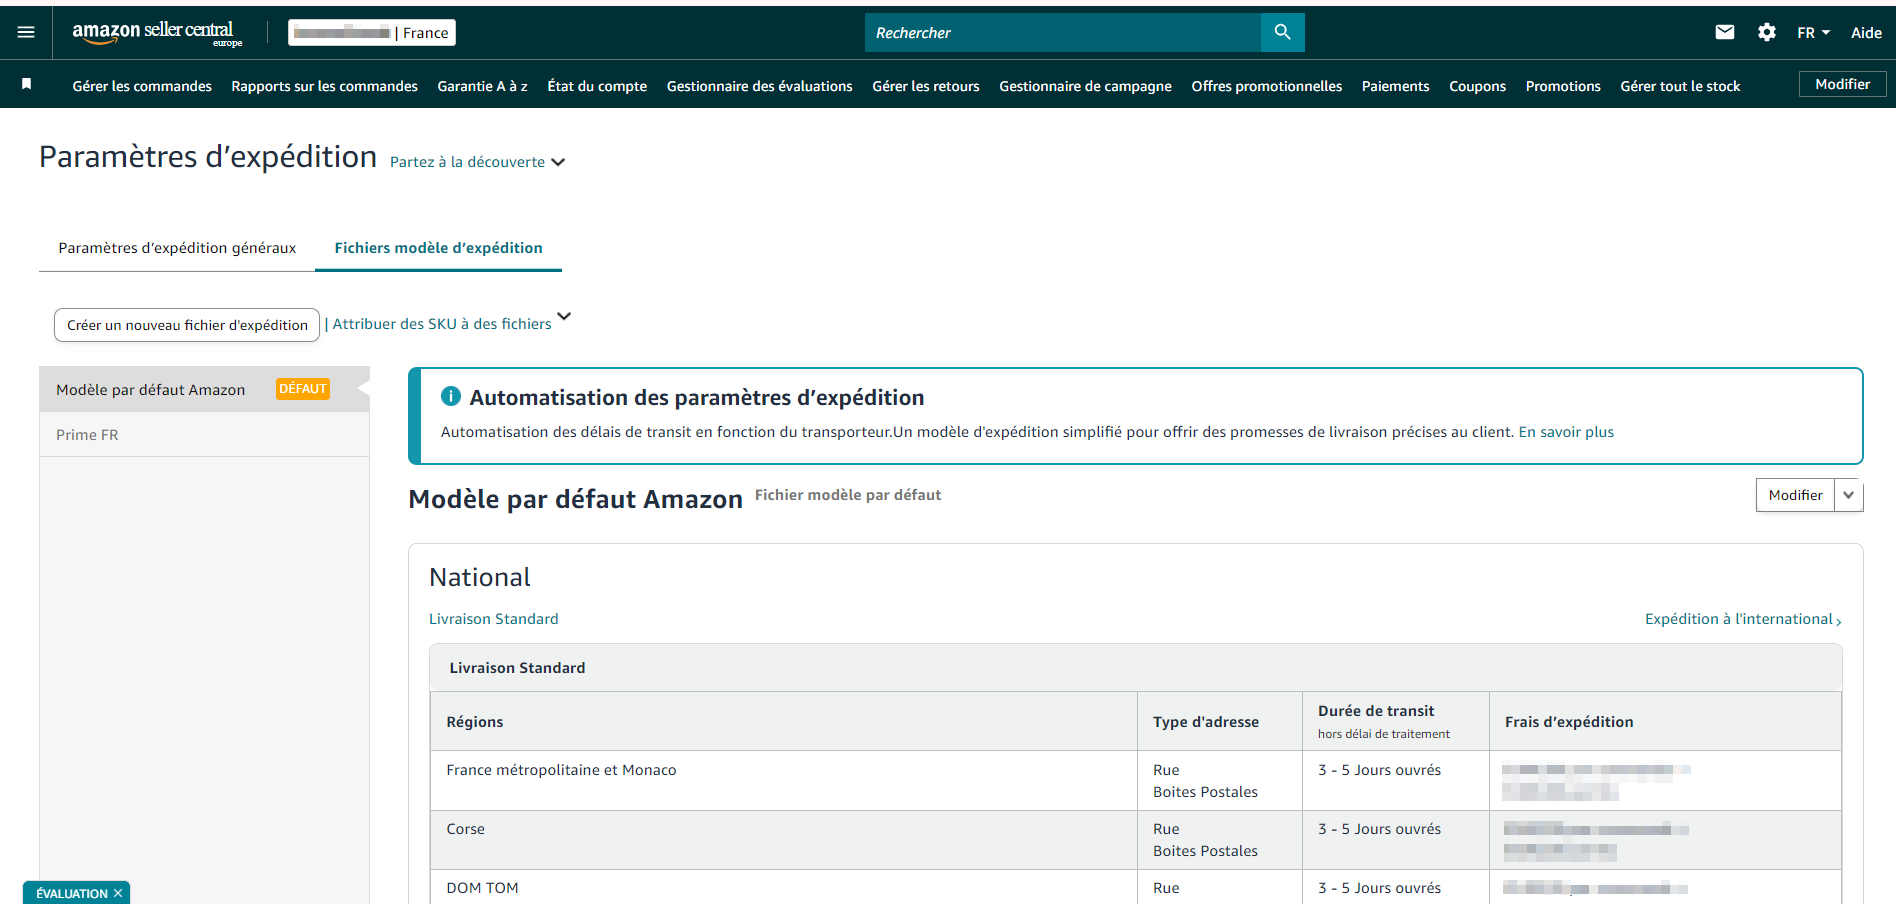Click Modifier in the navigation bar
Image resolution: width=1896 pixels, height=904 pixels.
click(x=1842, y=85)
